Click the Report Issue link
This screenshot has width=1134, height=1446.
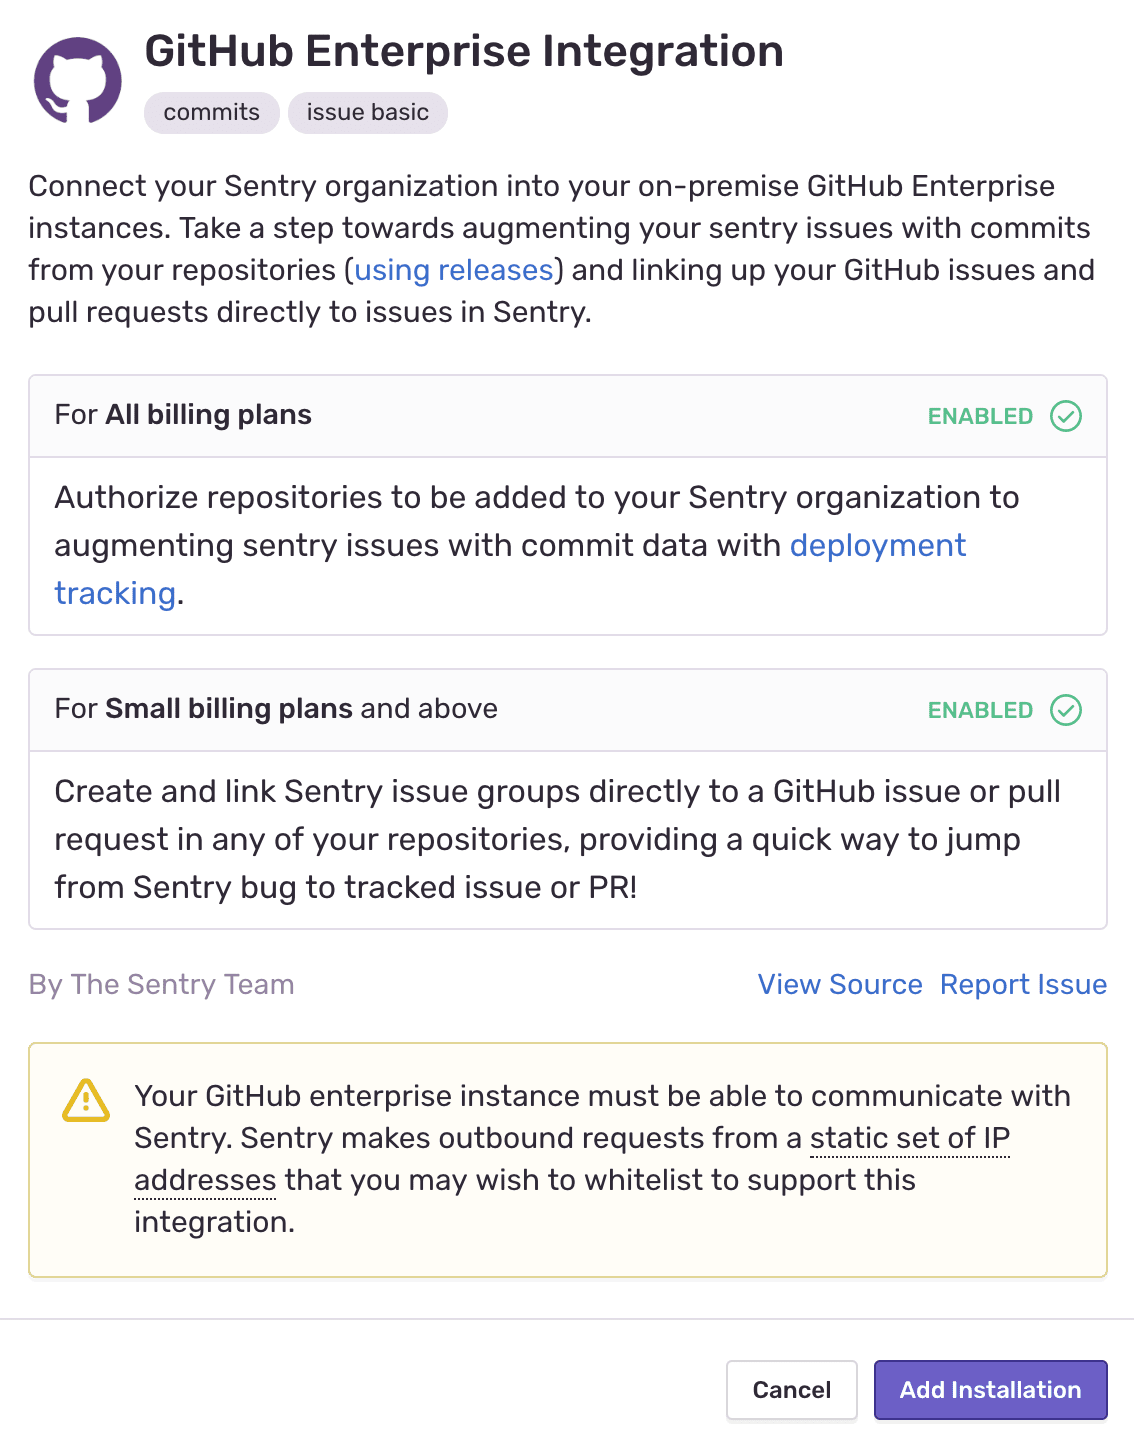[x=1023, y=984]
